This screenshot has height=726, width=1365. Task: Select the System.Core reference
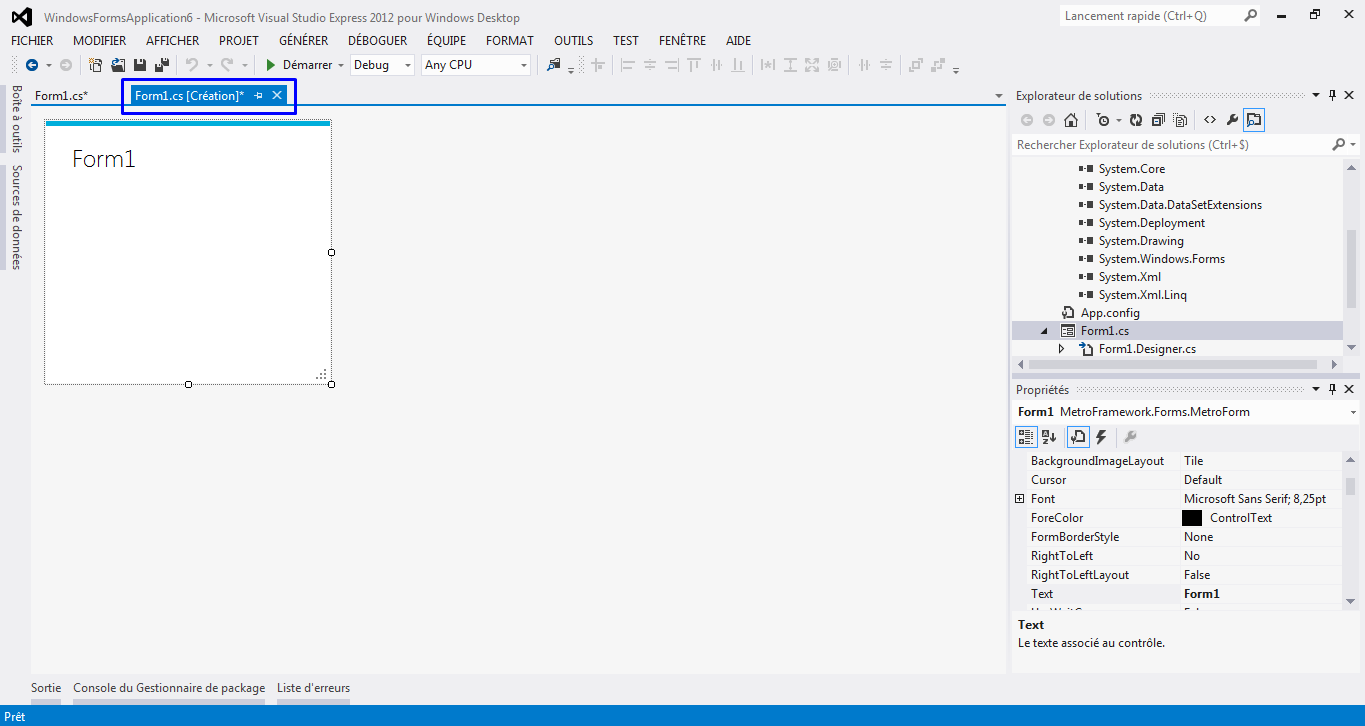coord(1132,169)
